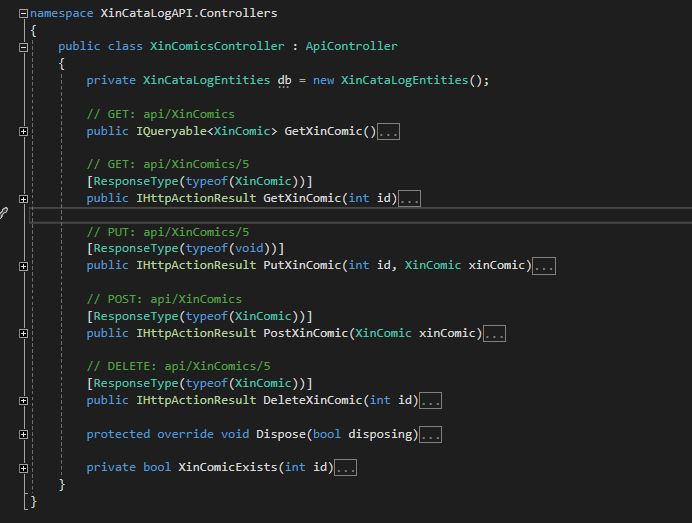This screenshot has width=692, height=523.
Task: Open collapsed ellipsis after GetXinComic(int id)
Action: 410,199
